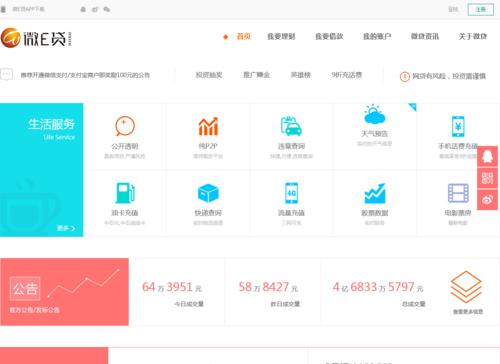
Task: Open the movie tickets film icon
Action: [x=458, y=193]
